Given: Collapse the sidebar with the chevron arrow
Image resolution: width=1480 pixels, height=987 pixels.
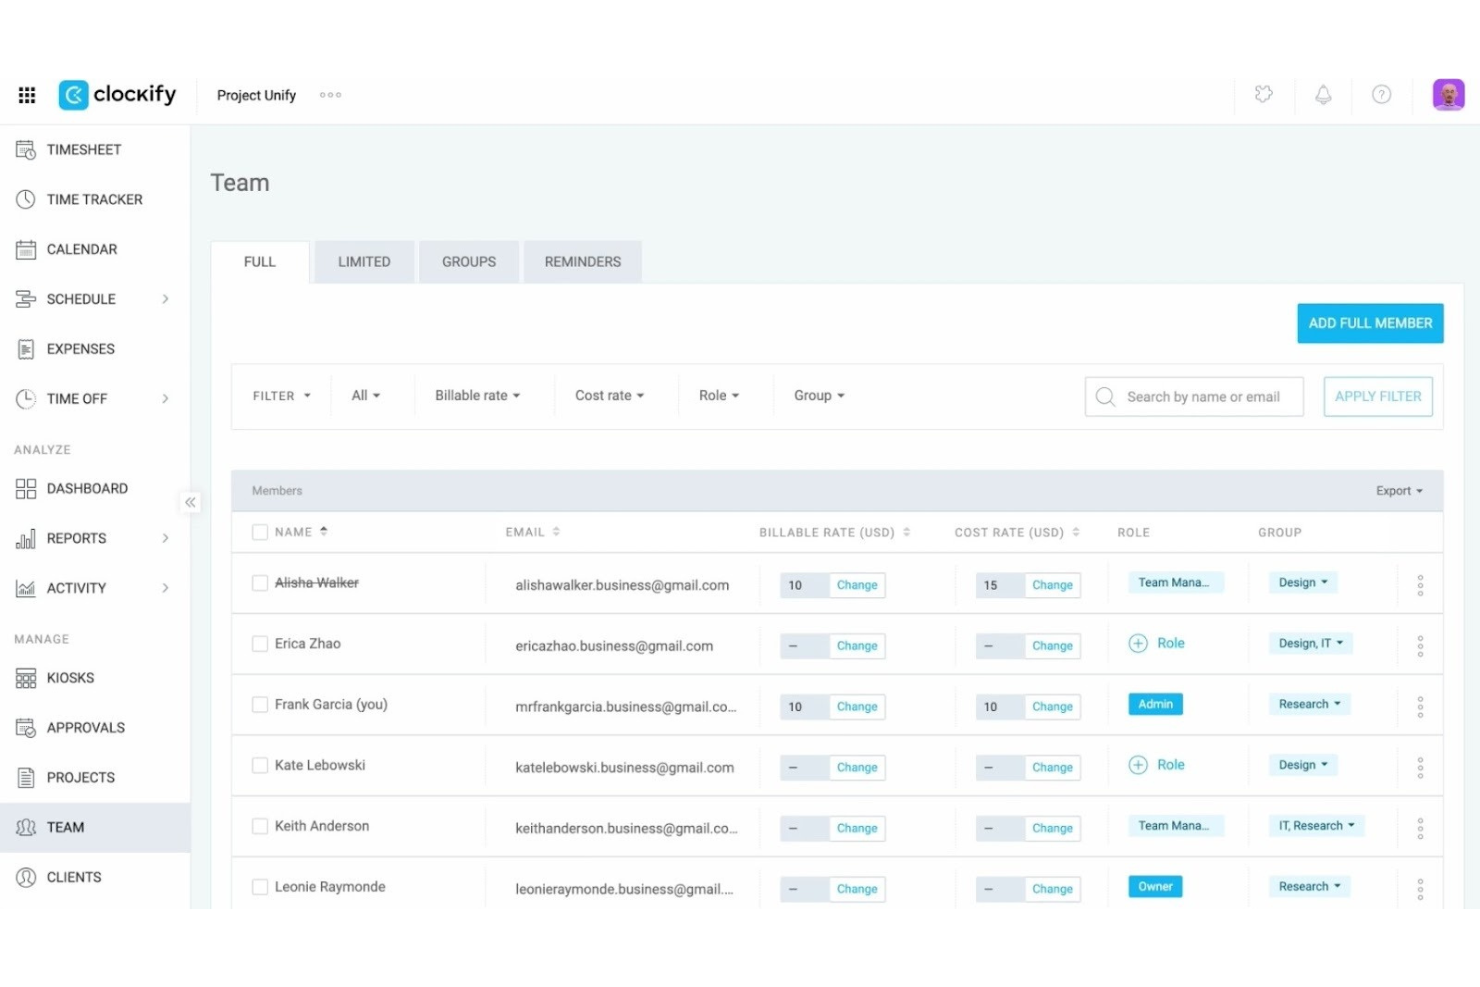Looking at the screenshot, I should tap(190, 502).
